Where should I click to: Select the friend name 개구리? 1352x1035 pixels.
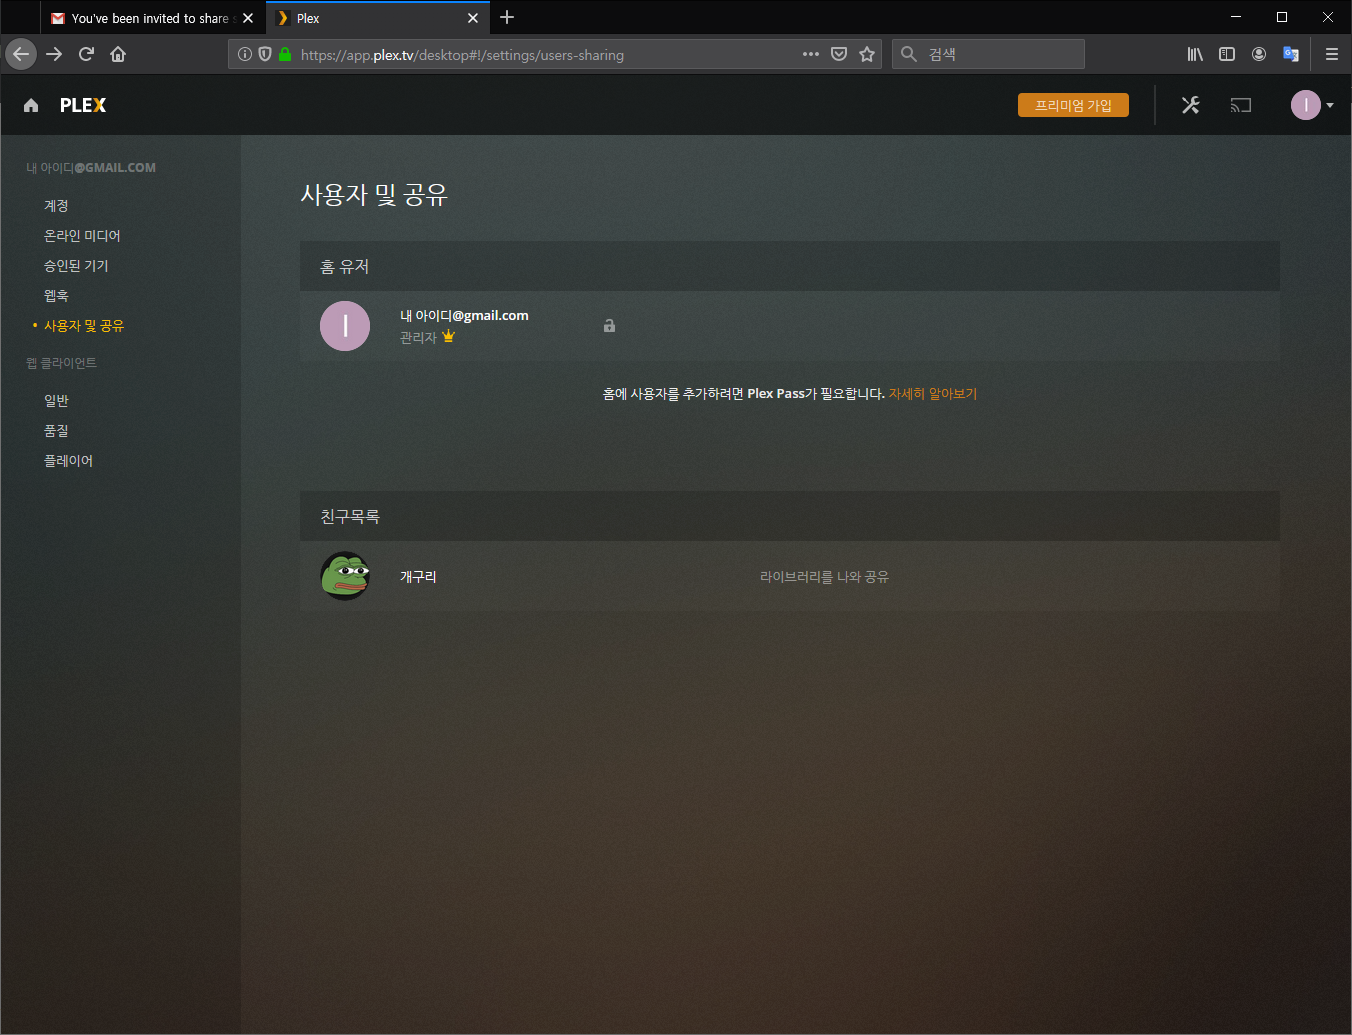[418, 577]
